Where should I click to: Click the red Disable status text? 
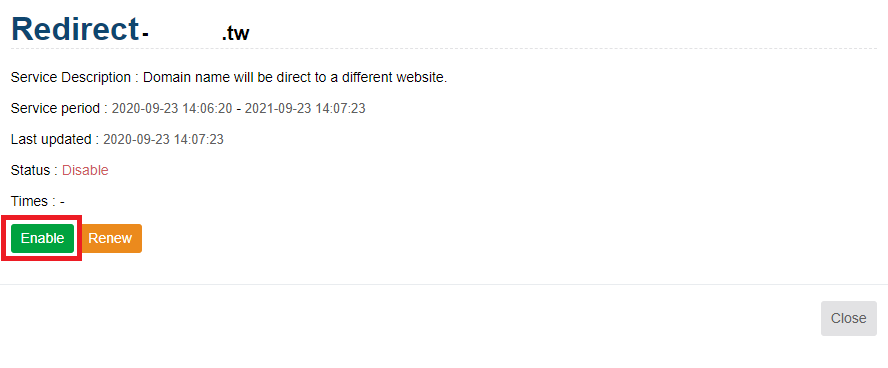(85, 170)
